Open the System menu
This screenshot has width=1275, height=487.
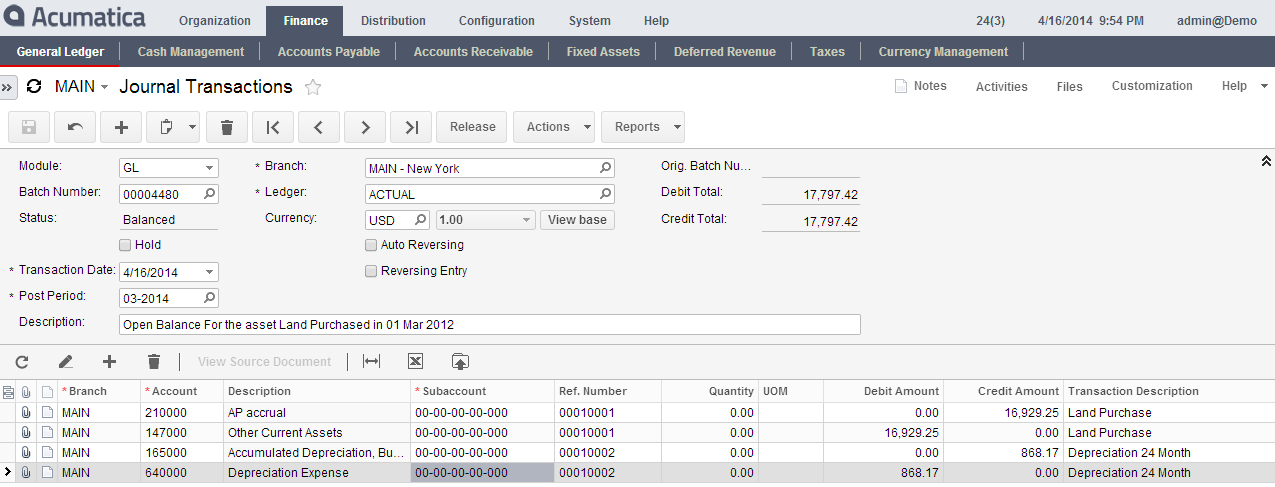pos(590,21)
